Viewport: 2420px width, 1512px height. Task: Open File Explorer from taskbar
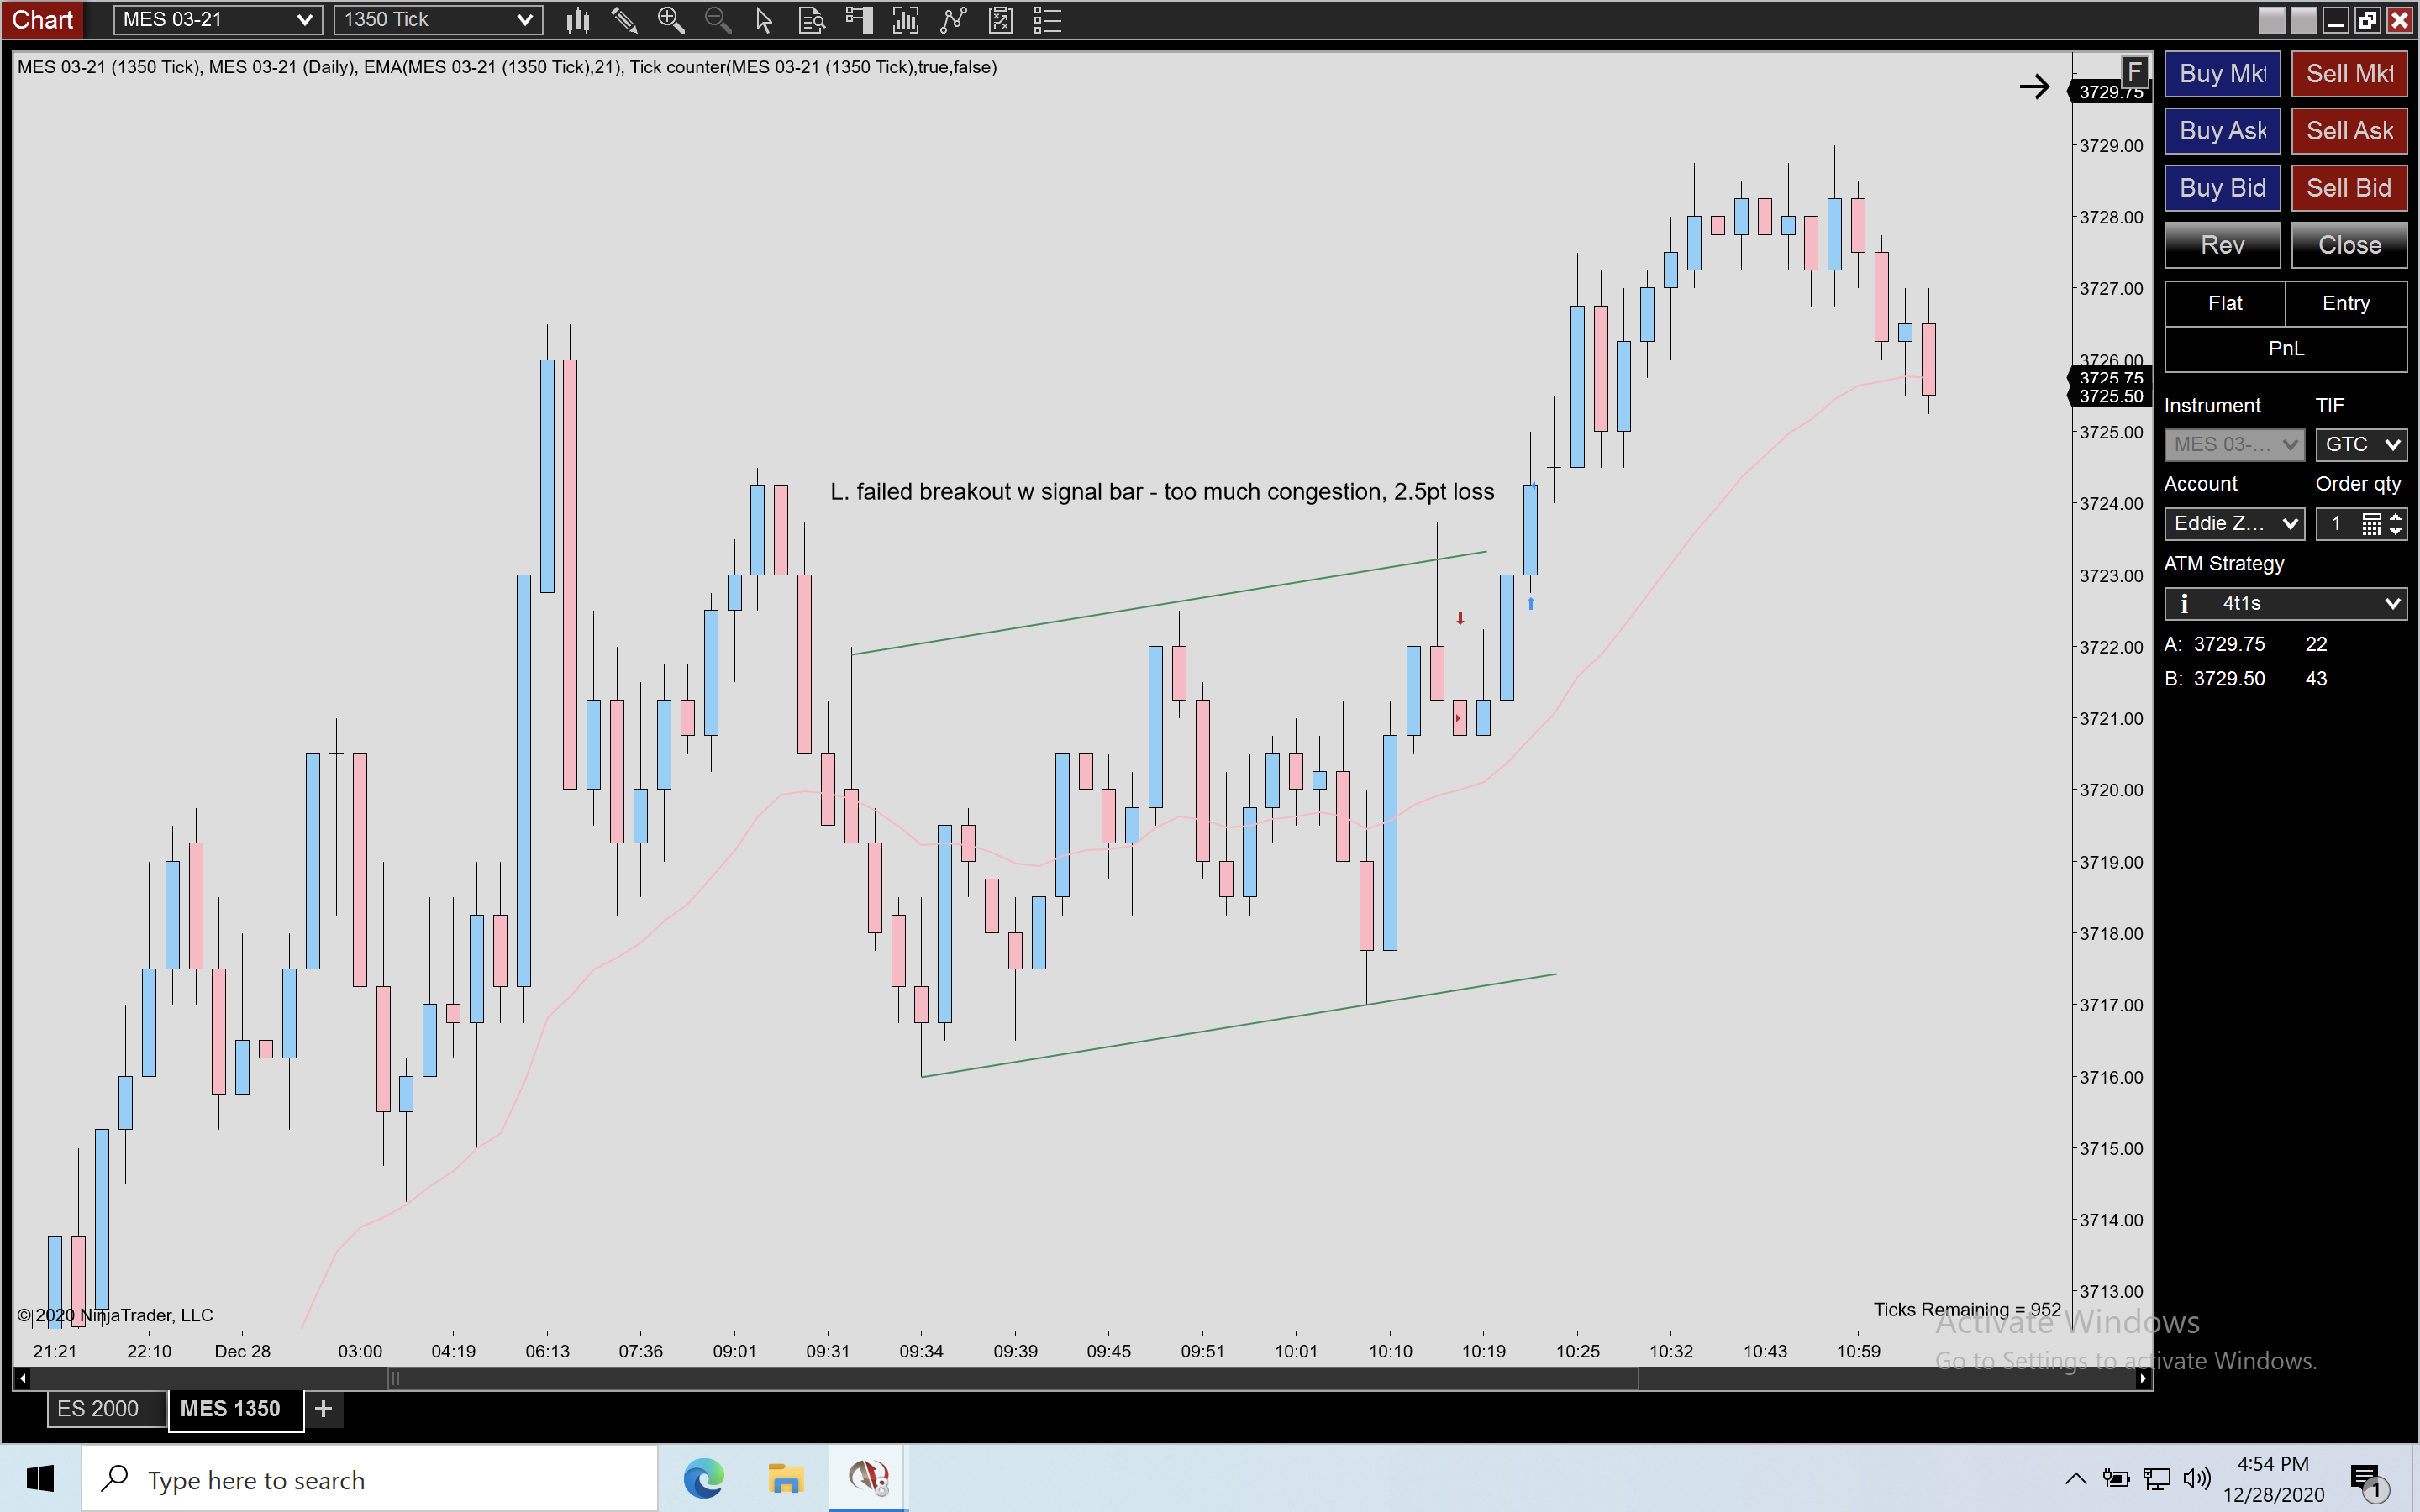[x=786, y=1479]
